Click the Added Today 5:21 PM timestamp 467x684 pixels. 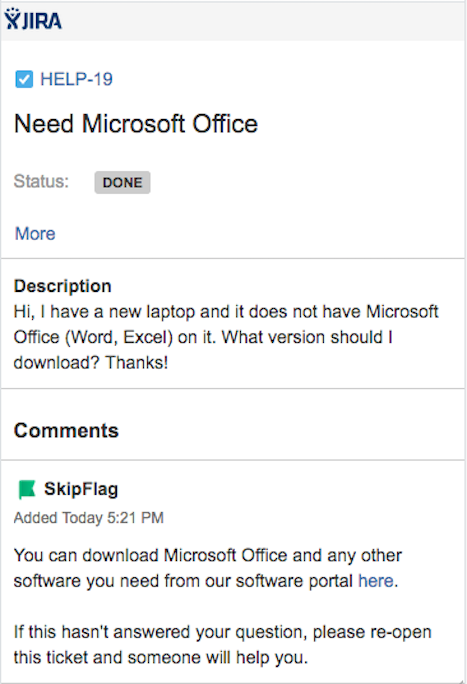coord(89,518)
